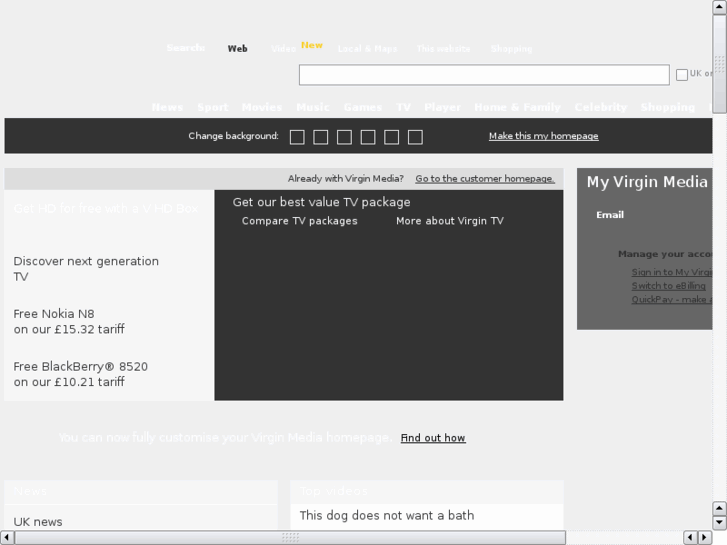Follow Go to the customer homepage link

point(485,179)
